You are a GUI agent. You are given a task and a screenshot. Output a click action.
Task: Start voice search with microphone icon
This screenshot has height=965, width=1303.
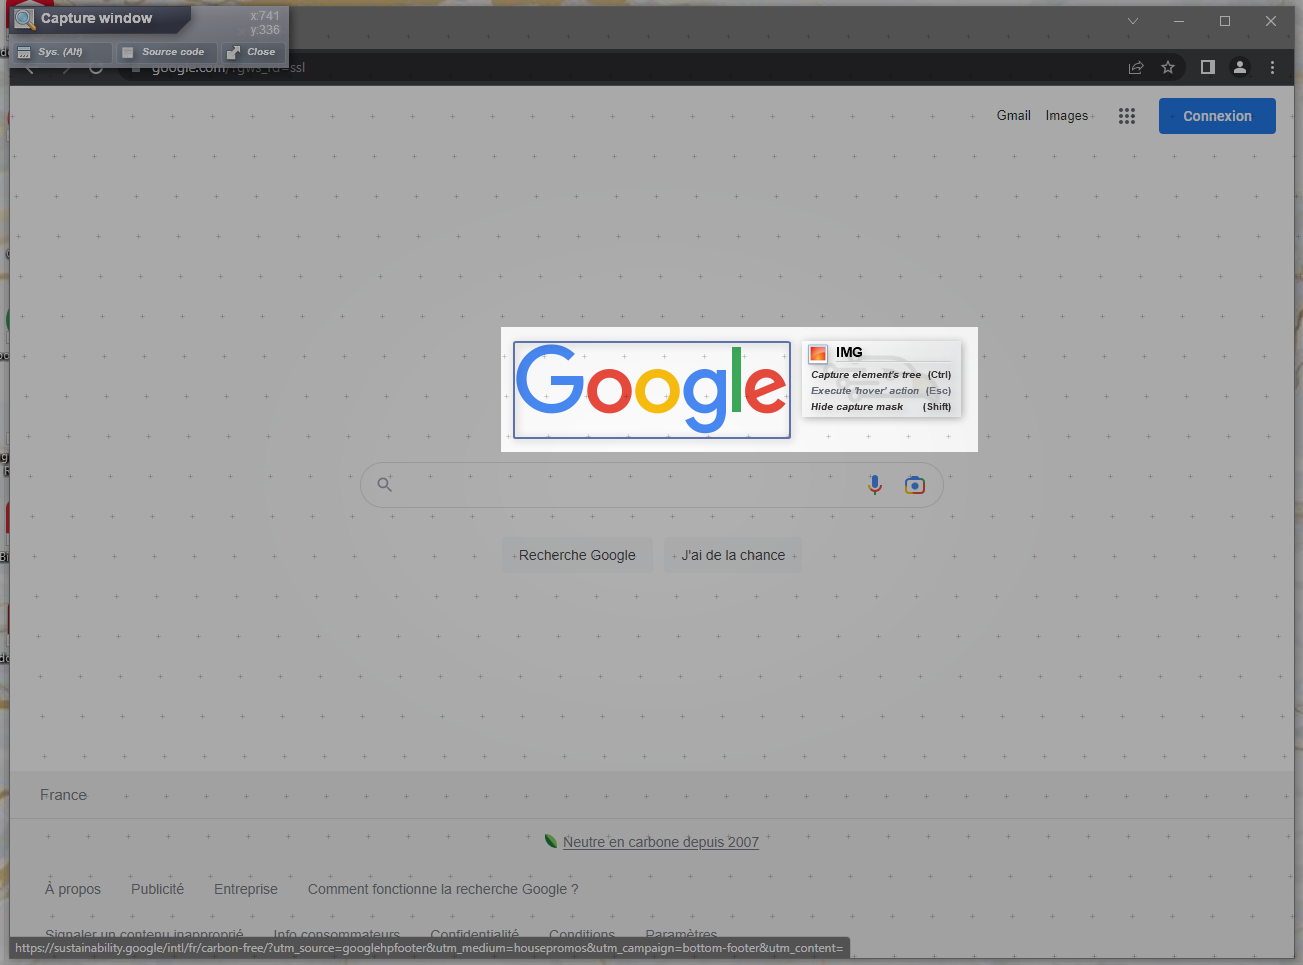point(875,485)
